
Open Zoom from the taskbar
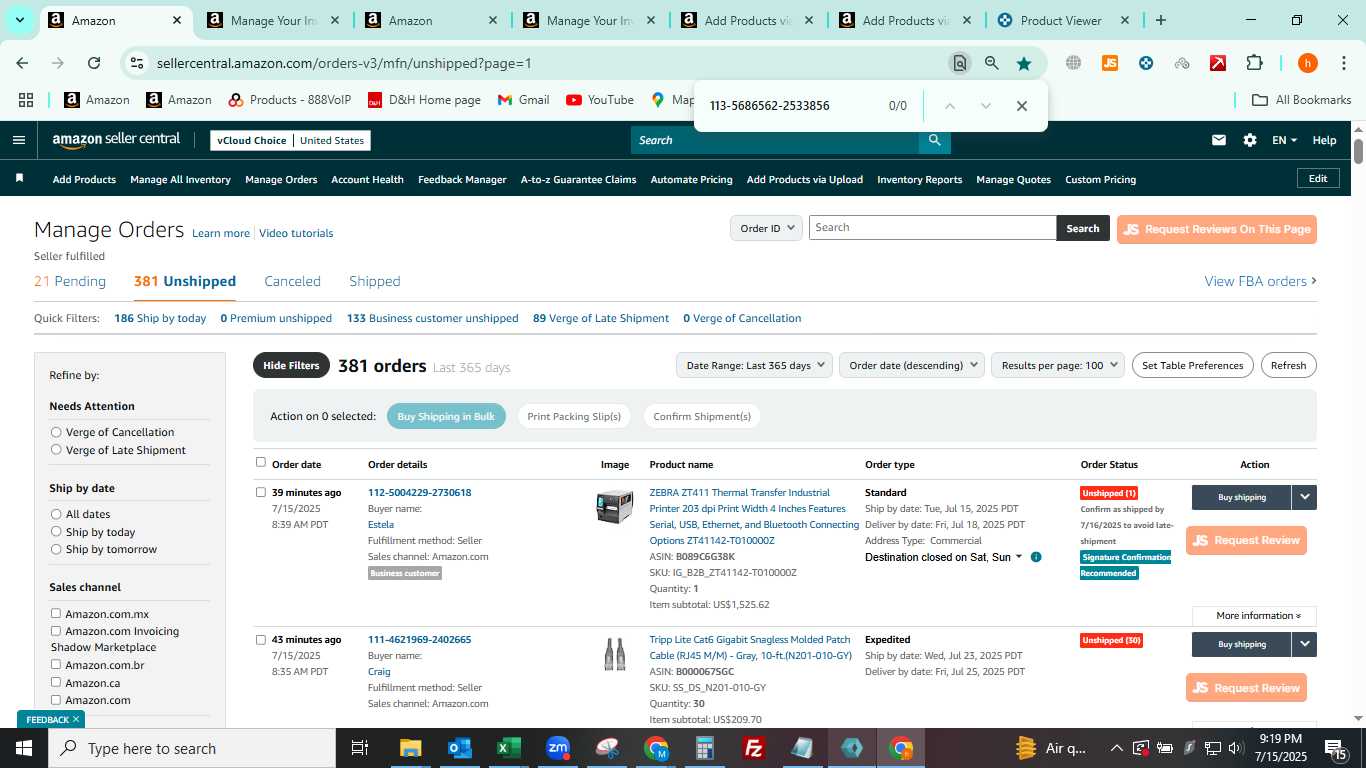point(557,748)
